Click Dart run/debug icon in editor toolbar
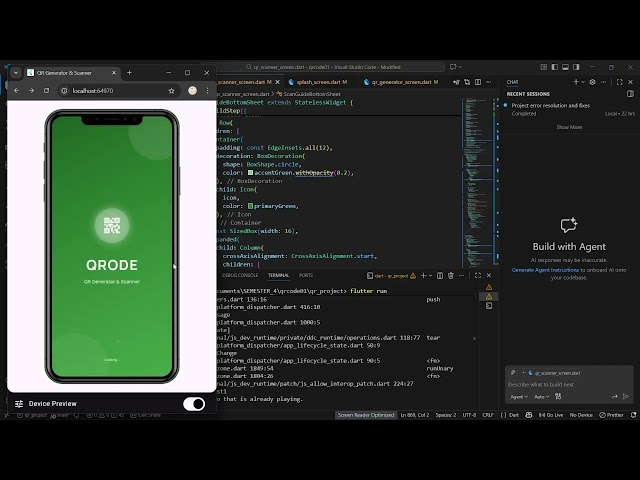The image size is (640, 480). (456, 82)
